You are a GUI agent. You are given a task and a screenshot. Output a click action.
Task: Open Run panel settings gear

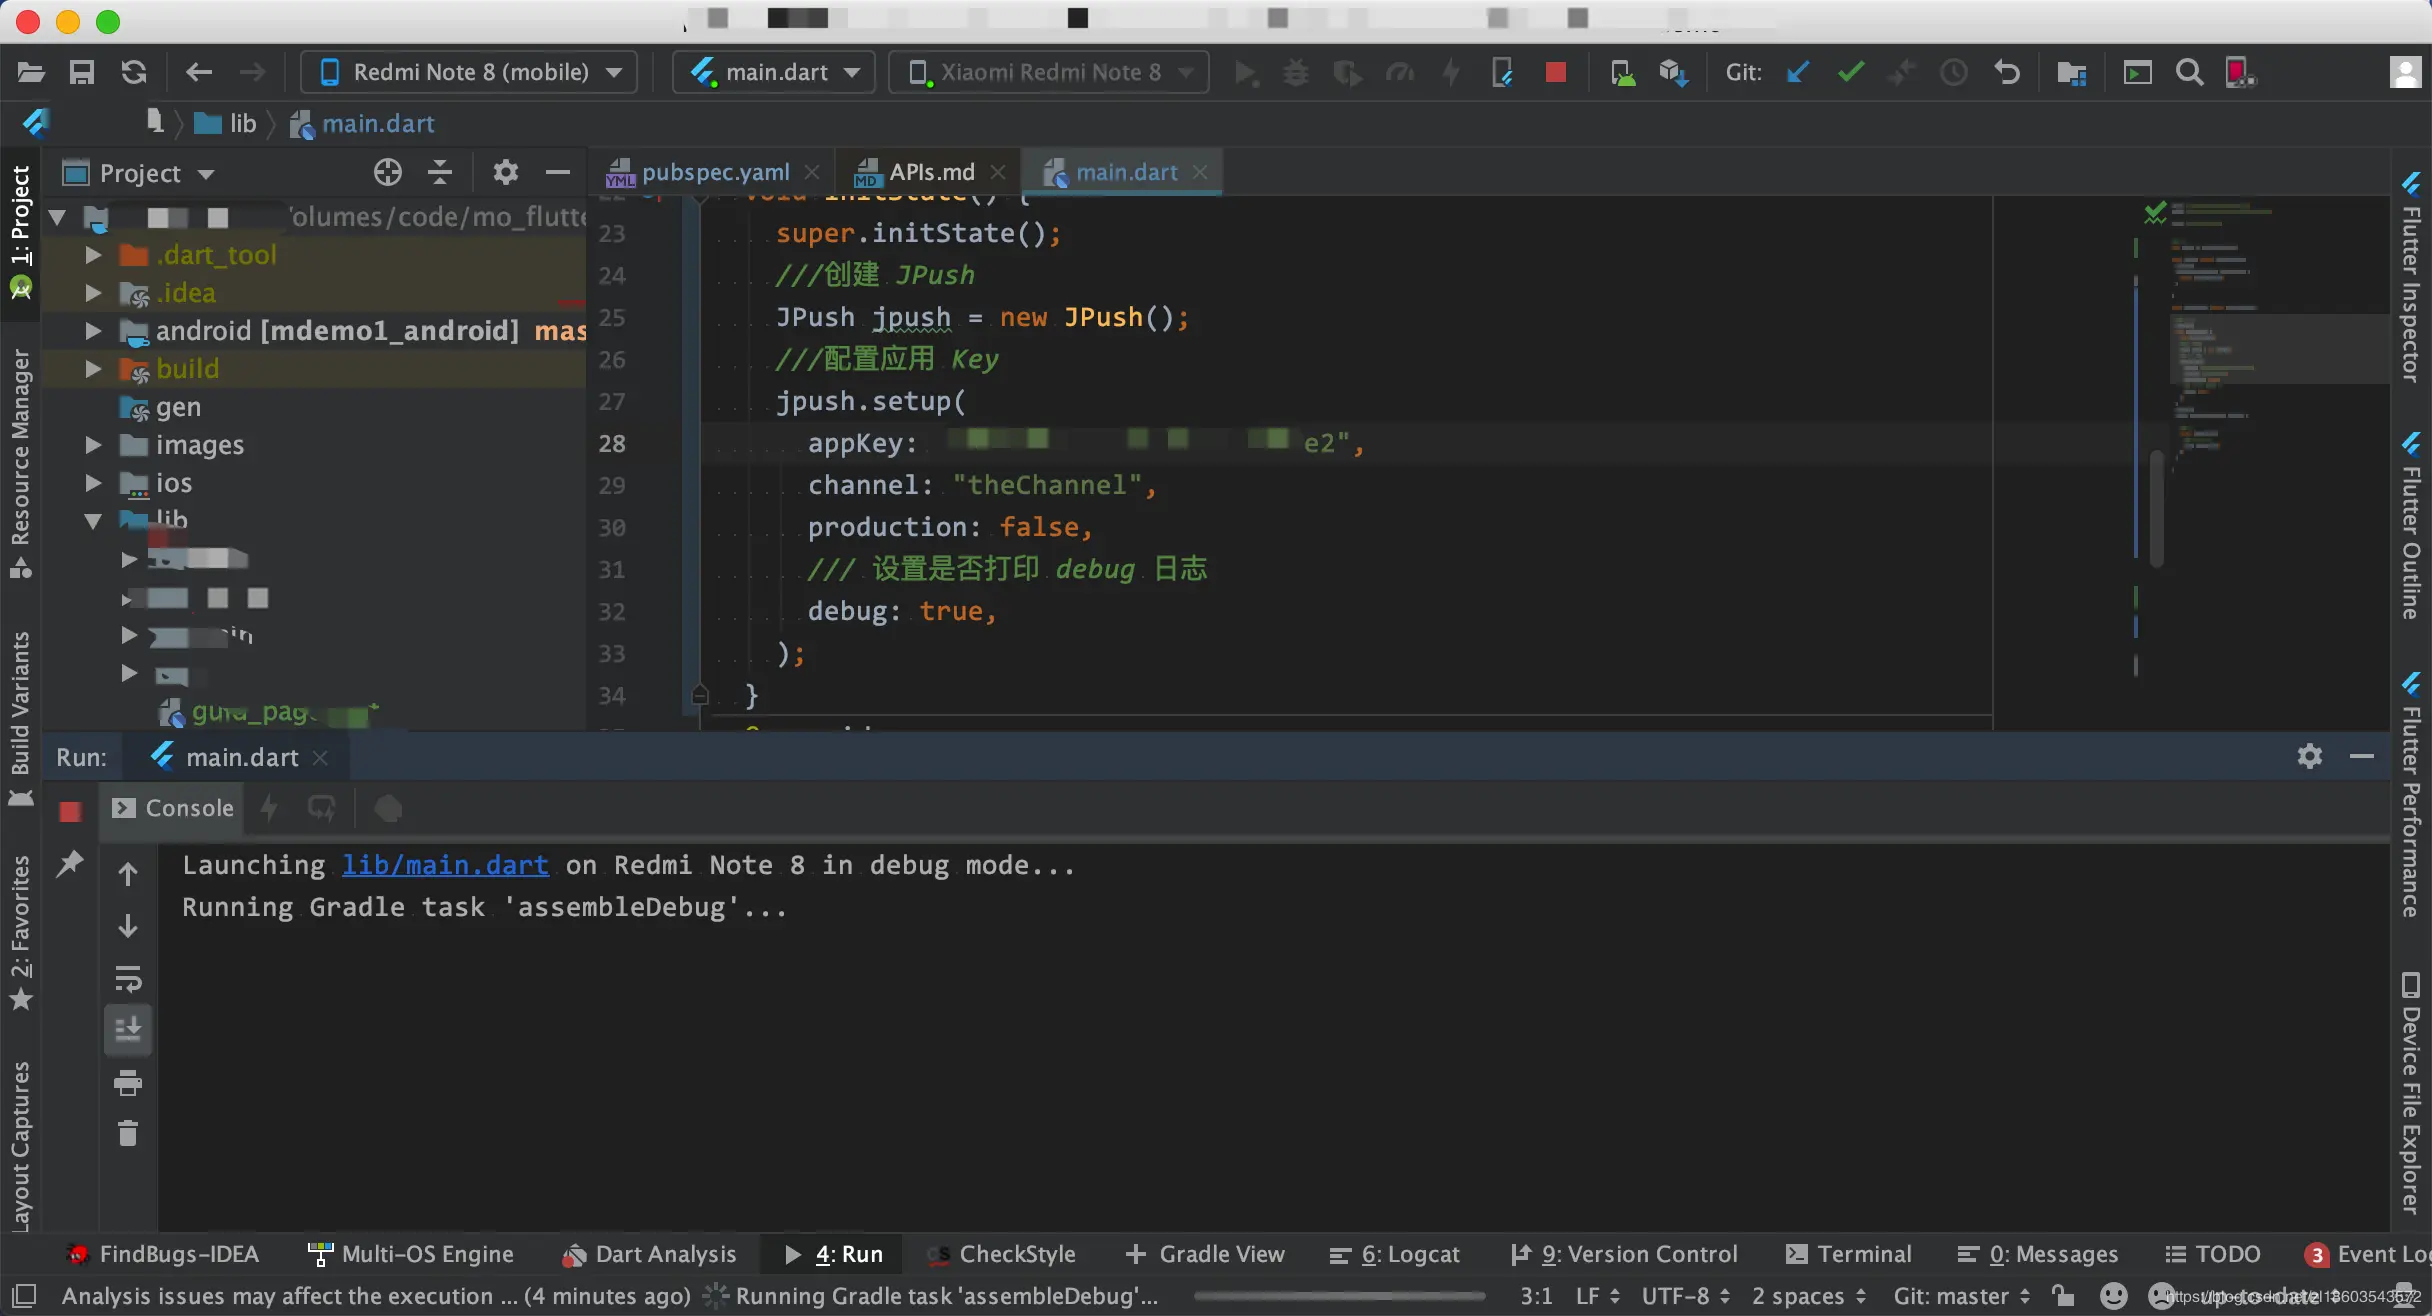[x=2309, y=756]
